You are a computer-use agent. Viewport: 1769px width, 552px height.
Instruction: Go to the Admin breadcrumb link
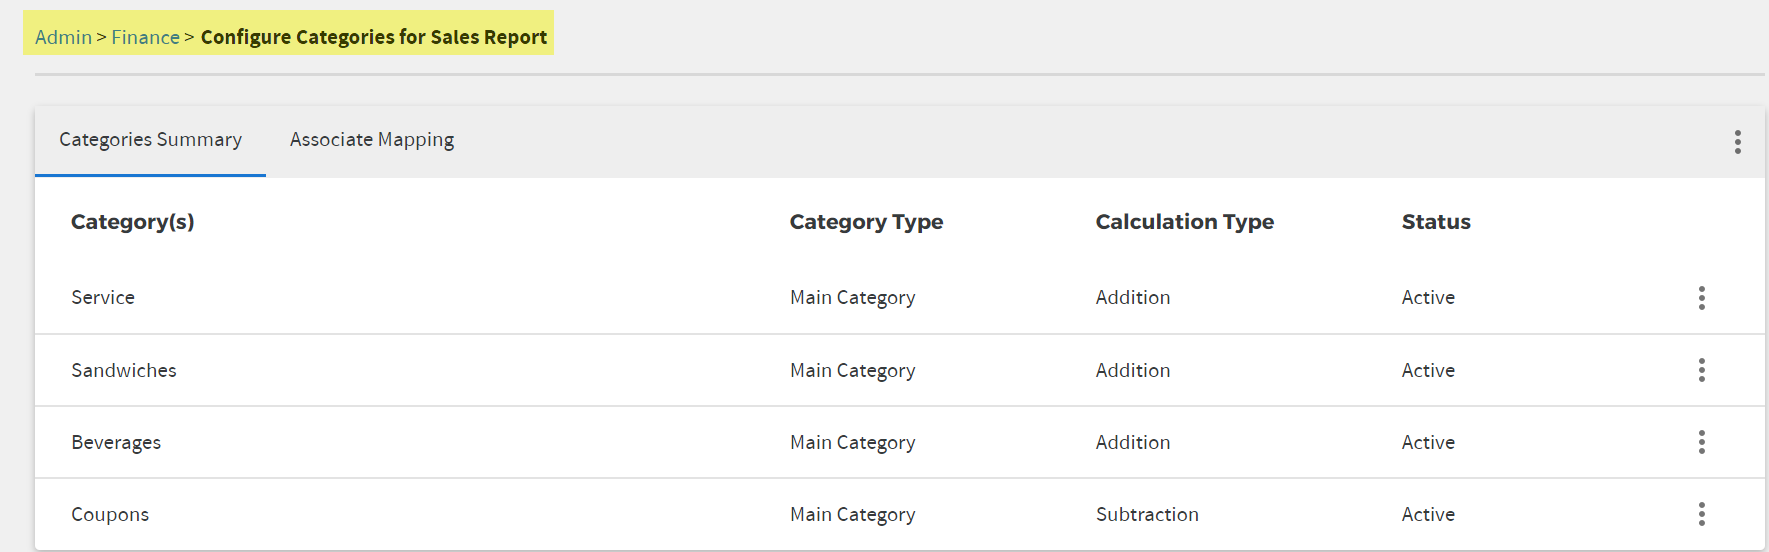(63, 37)
